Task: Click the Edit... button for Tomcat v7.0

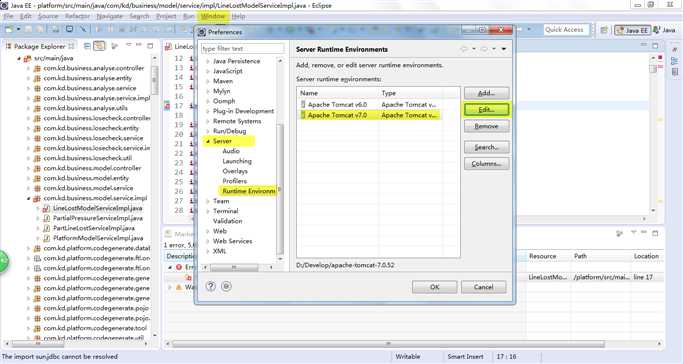Action: point(486,110)
